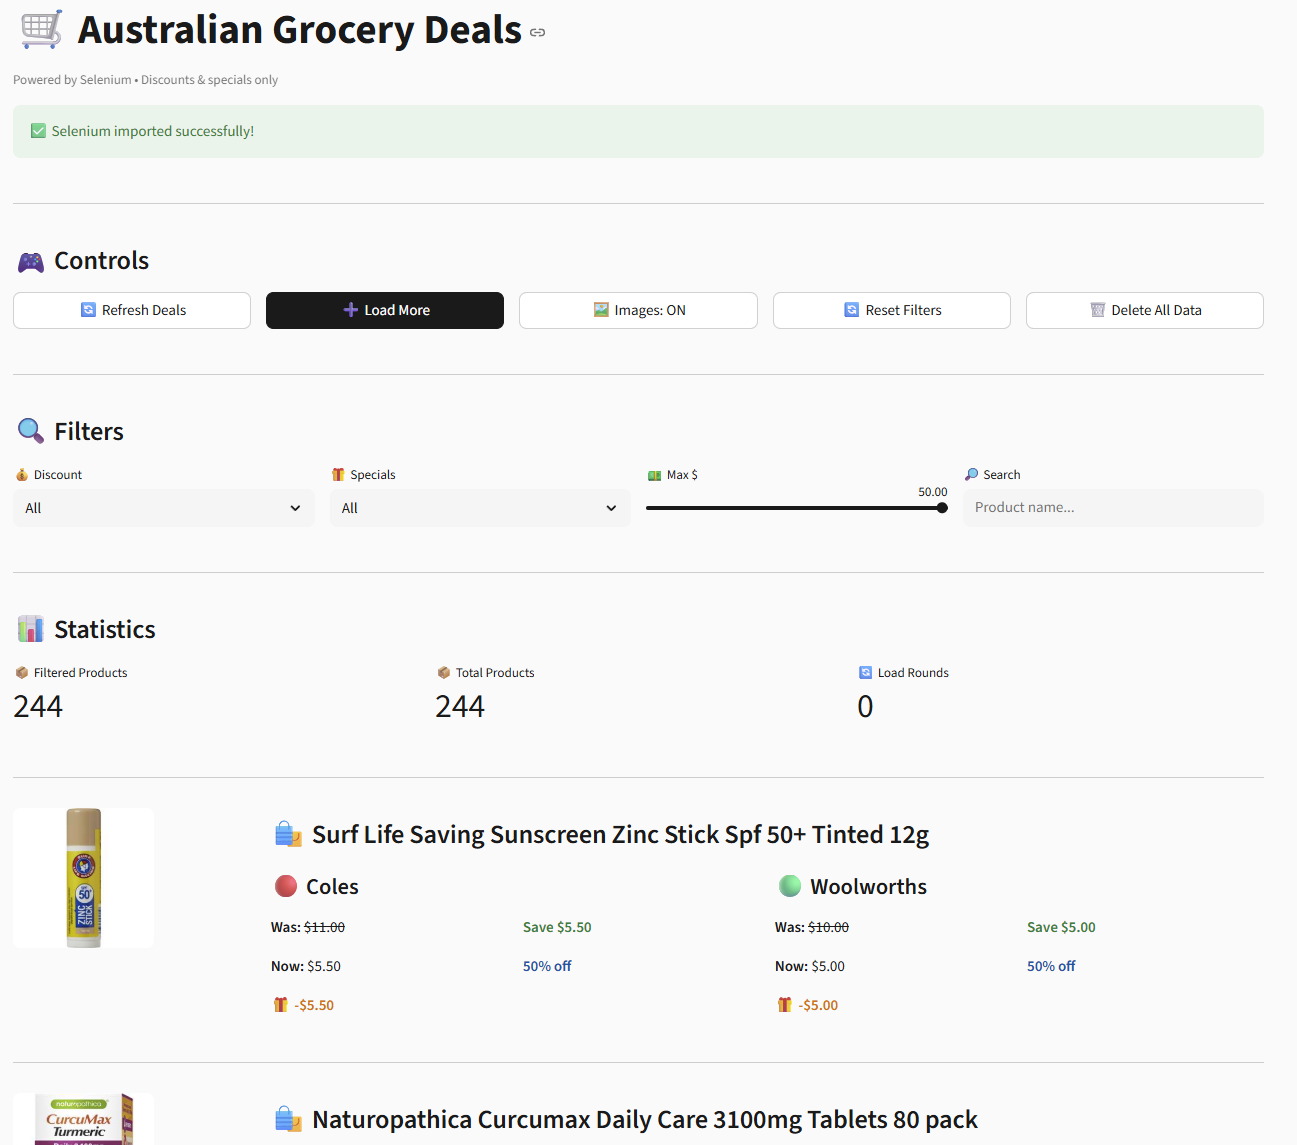Click the Load Rounds value 0

point(865,707)
